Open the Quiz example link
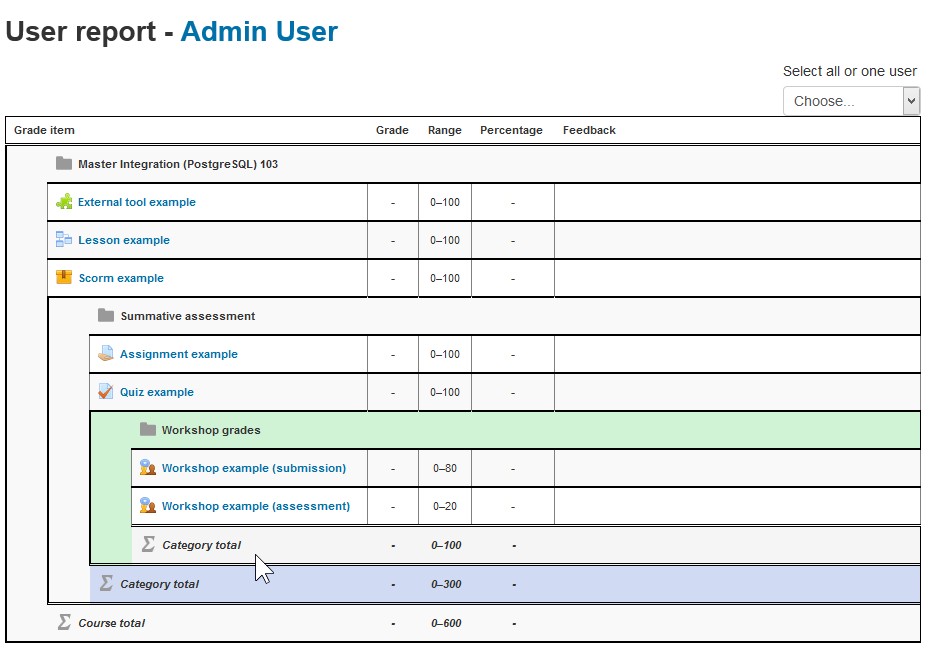Screen dimensions: 931x661 (x=157, y=392)
